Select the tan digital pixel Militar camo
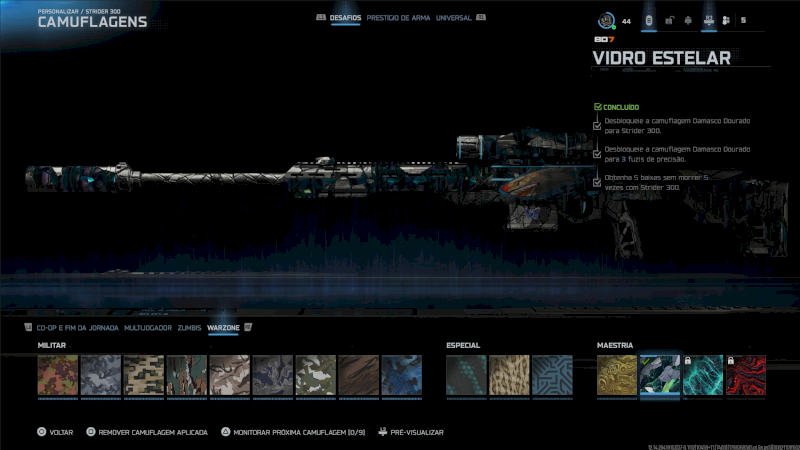Image resolution: width=800 pixels, height=450 pixels. 144,375
